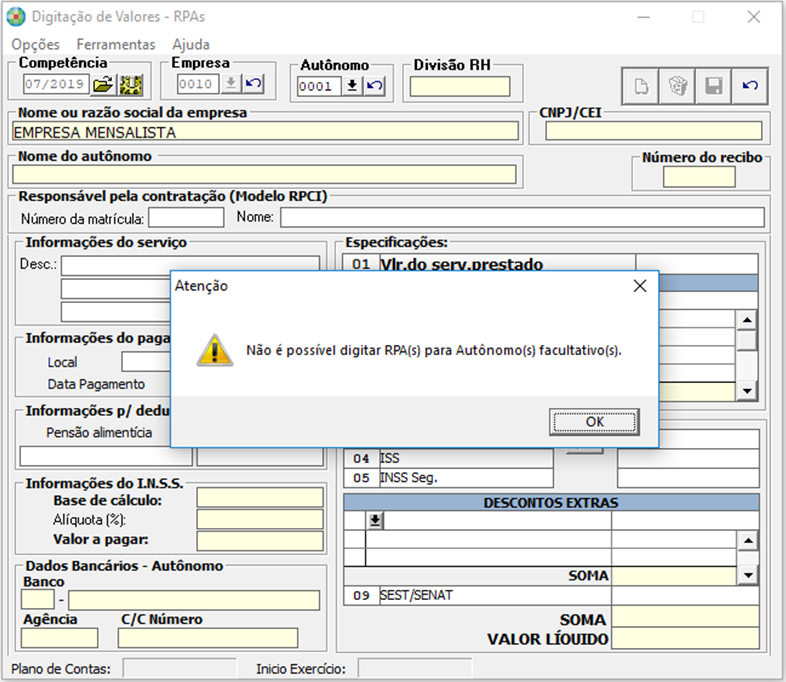Click the Empresa lookup arrow icon

coord(231,83)
